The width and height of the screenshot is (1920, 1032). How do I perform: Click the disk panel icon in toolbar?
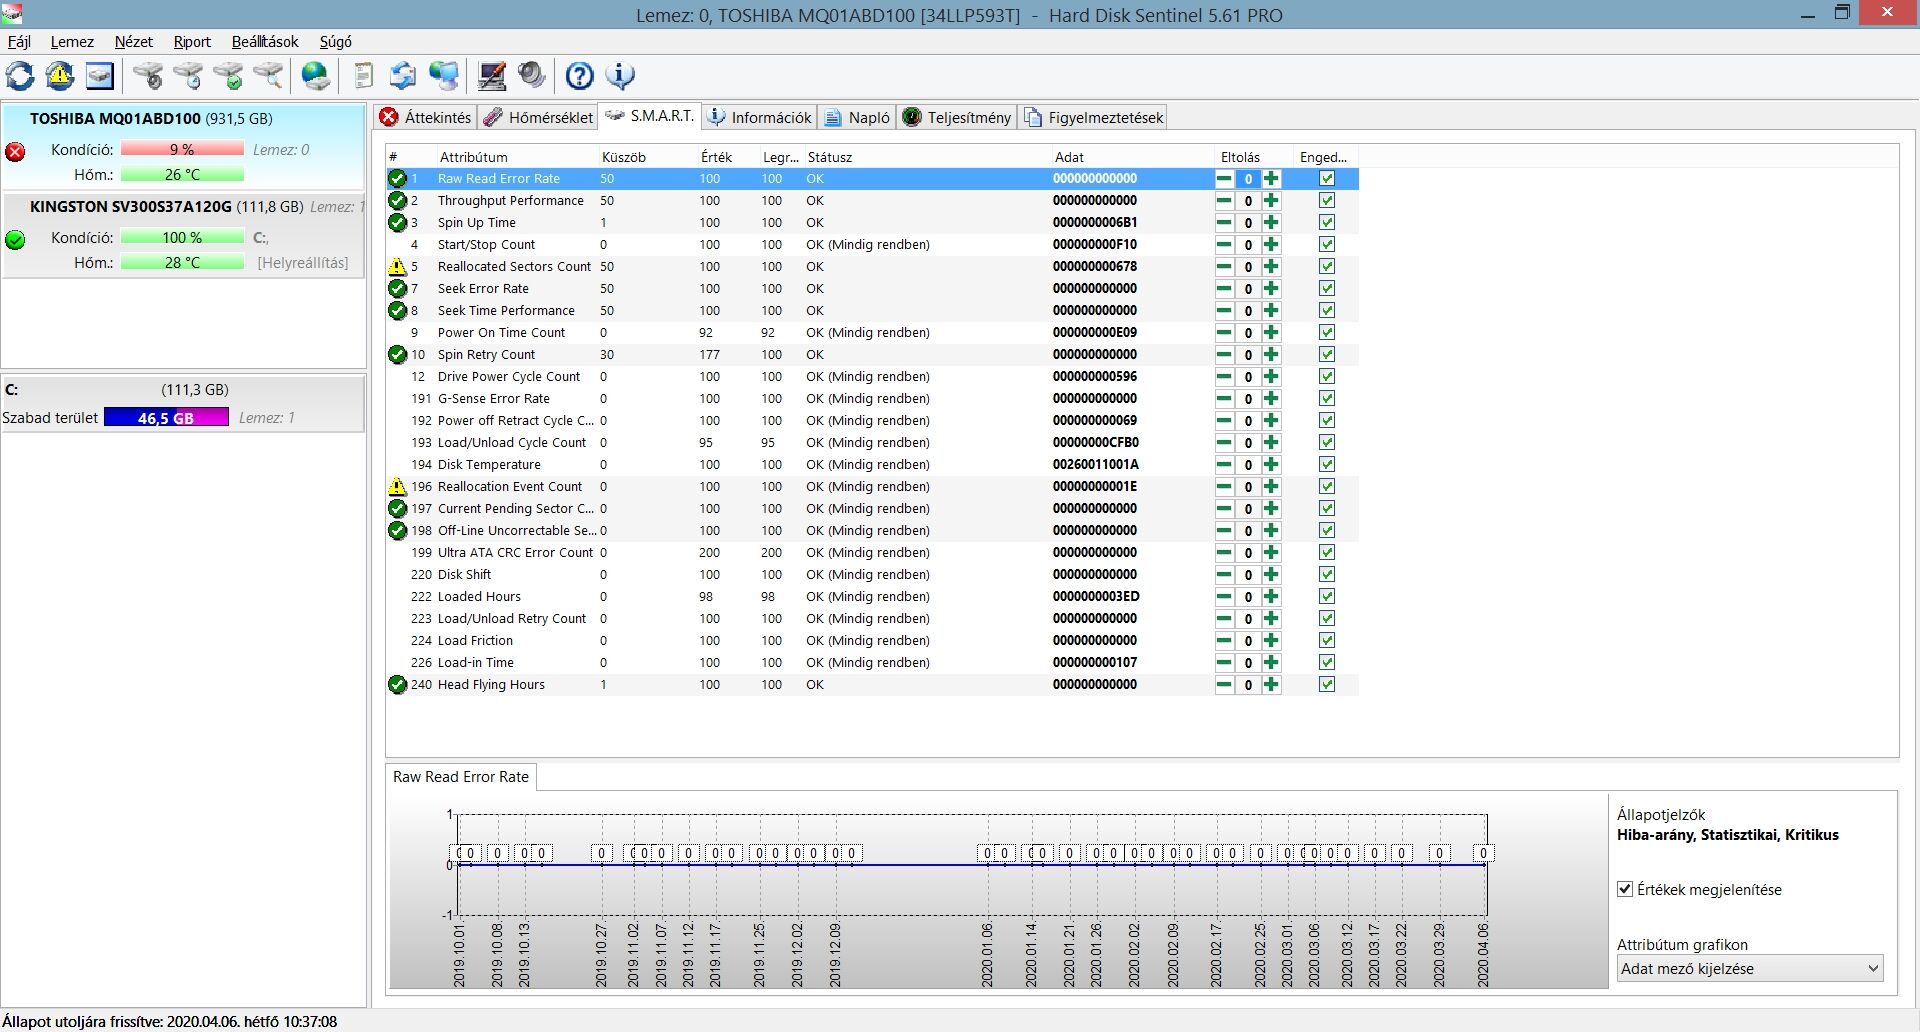(100, 76)
